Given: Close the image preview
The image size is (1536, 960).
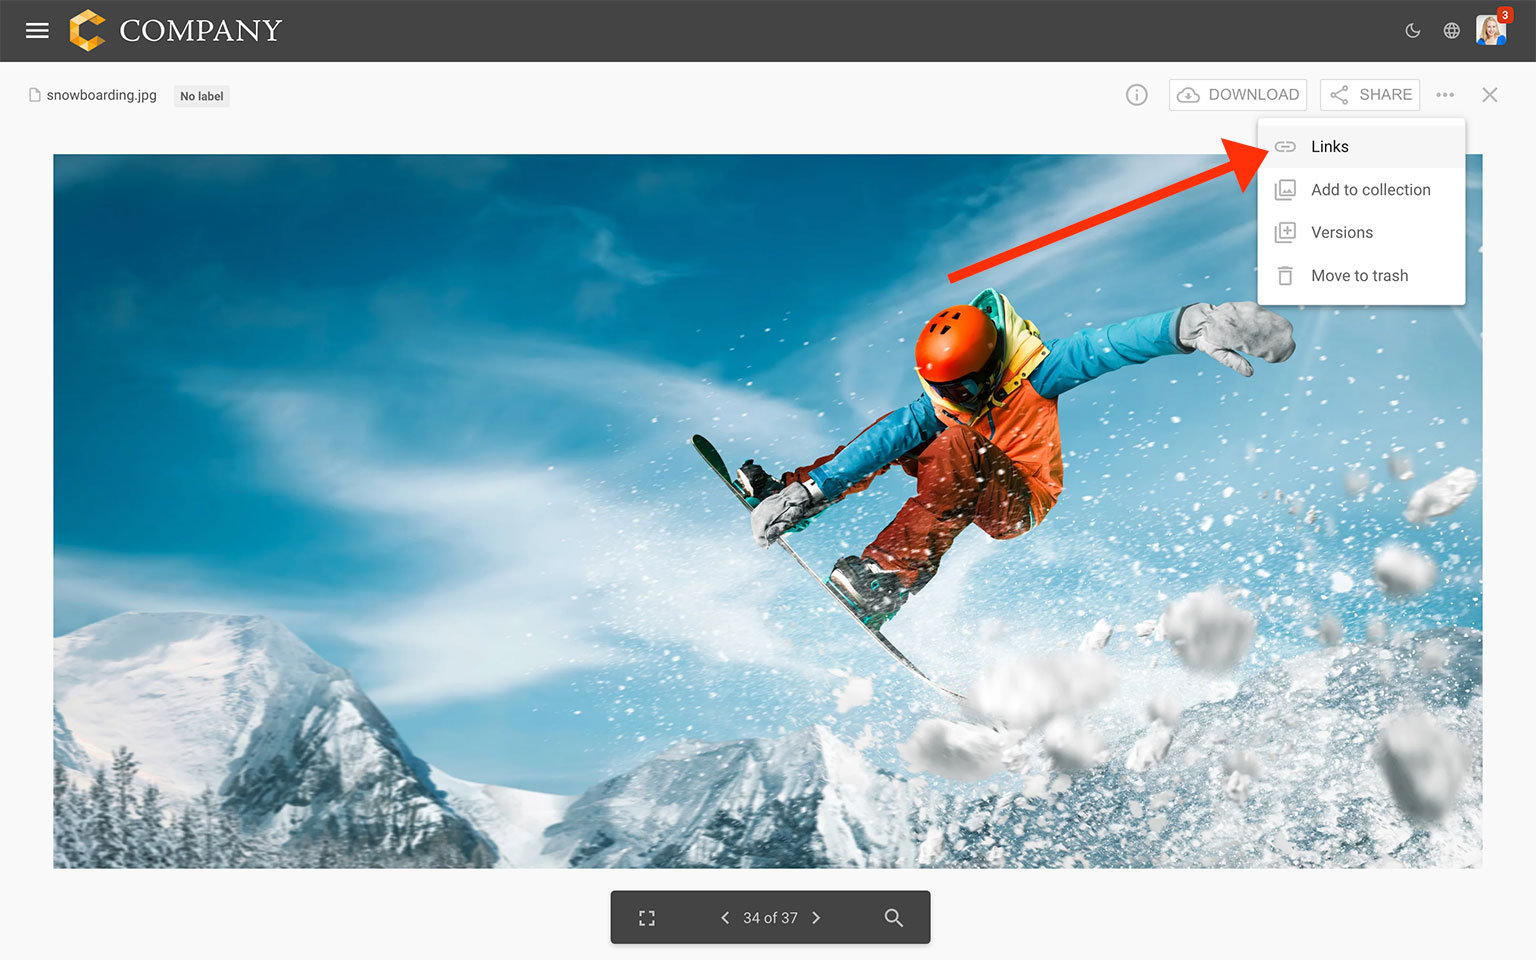Looking at the screenshot, I should pos(1489,95).
